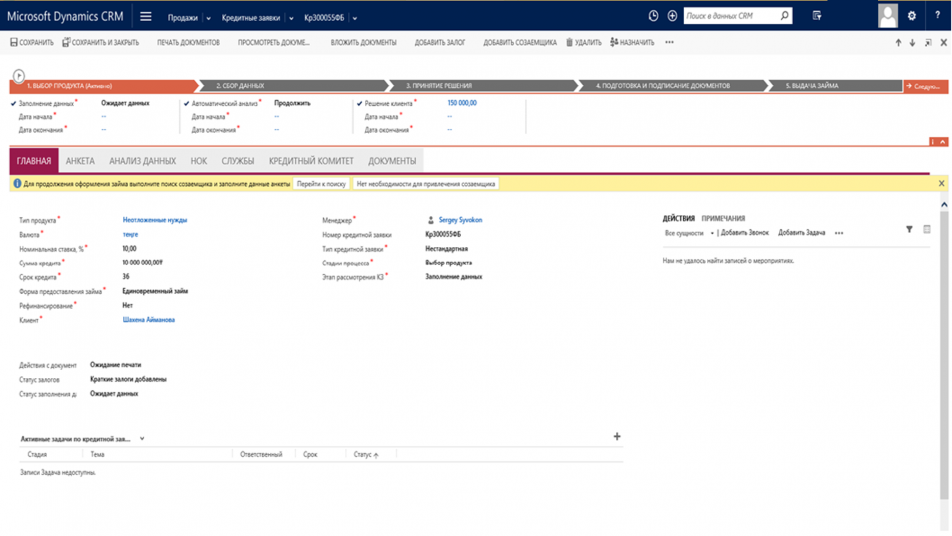Toggle the Автоматический анализ step checkmark
Viewport: 952px width, 536px height.
pyautogui.click(x=187, y=103)
